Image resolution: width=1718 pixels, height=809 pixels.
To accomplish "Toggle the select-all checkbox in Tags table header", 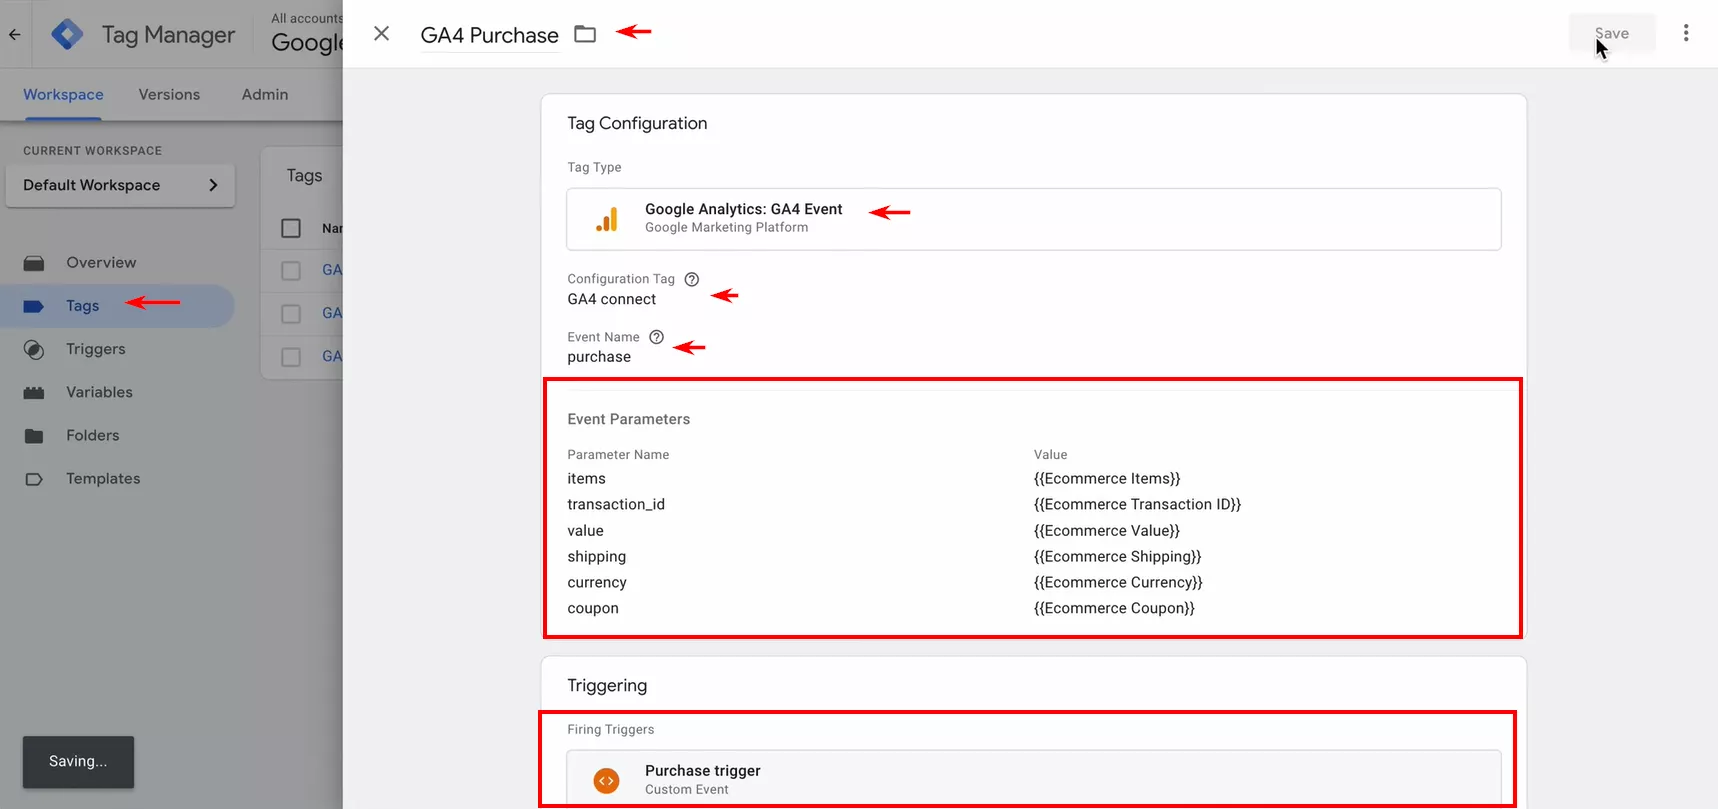I will [291, 228].
